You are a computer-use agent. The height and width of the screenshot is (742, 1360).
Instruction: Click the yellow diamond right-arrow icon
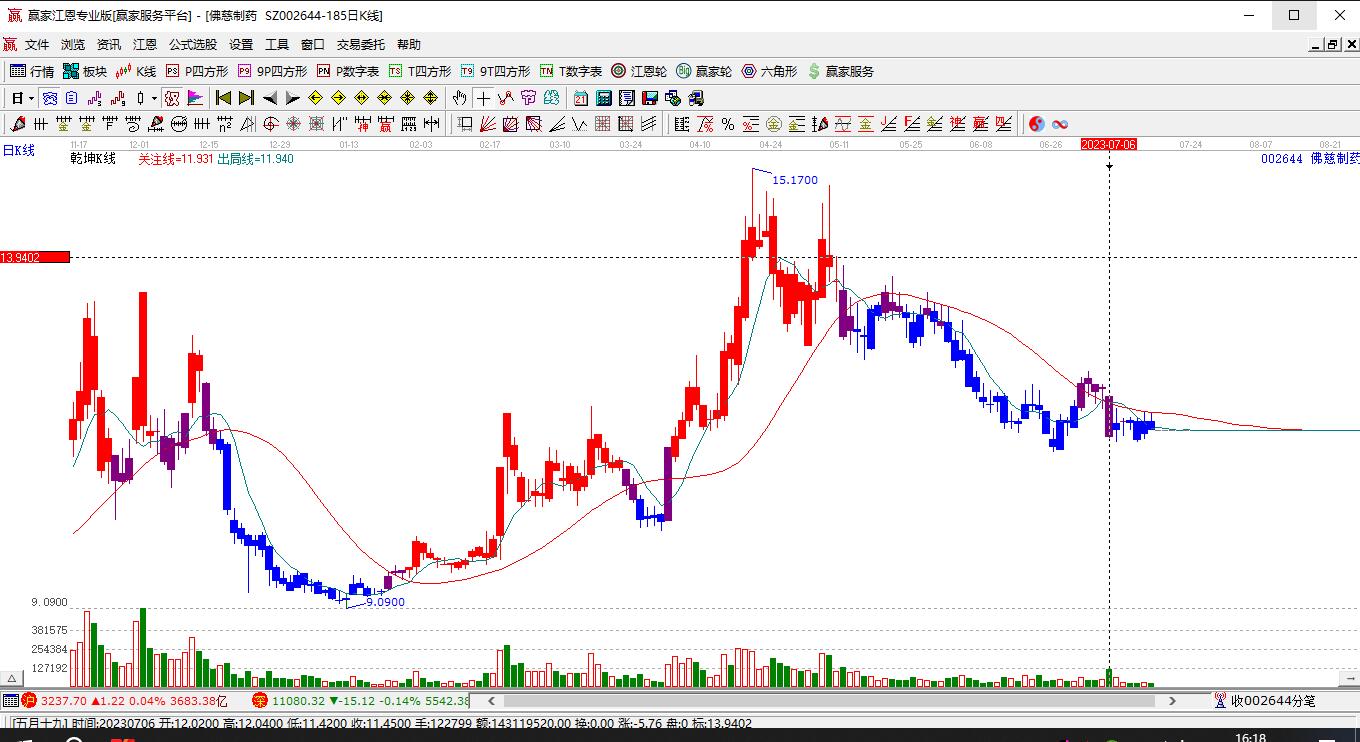[x=339, y=98]
